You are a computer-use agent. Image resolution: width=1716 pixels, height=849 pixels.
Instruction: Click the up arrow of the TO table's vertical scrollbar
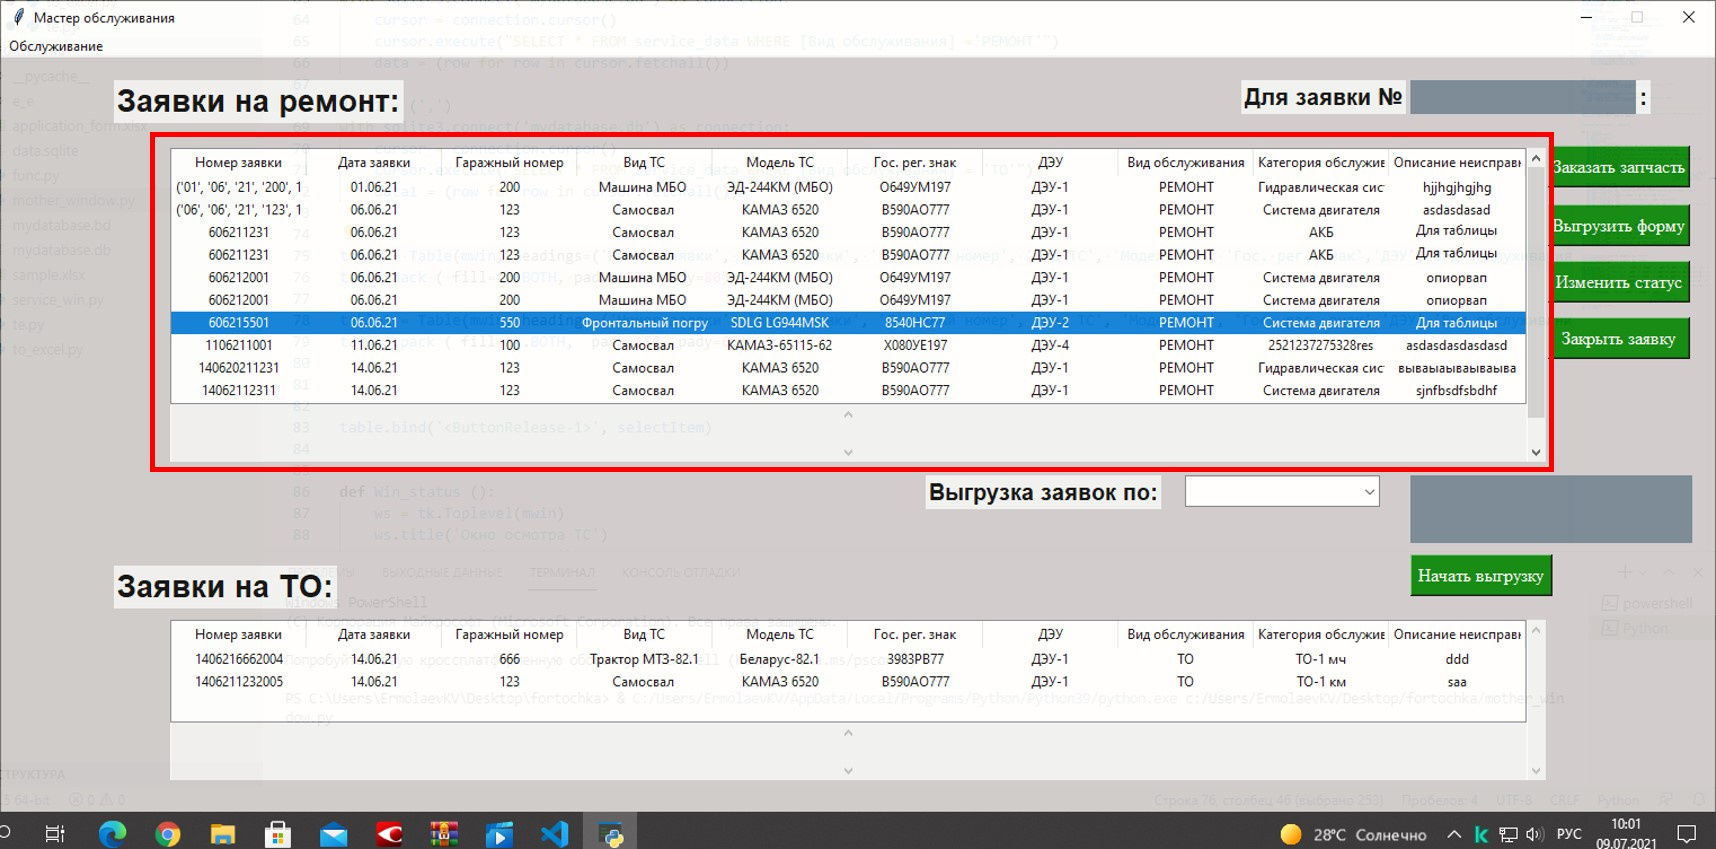1536,630
